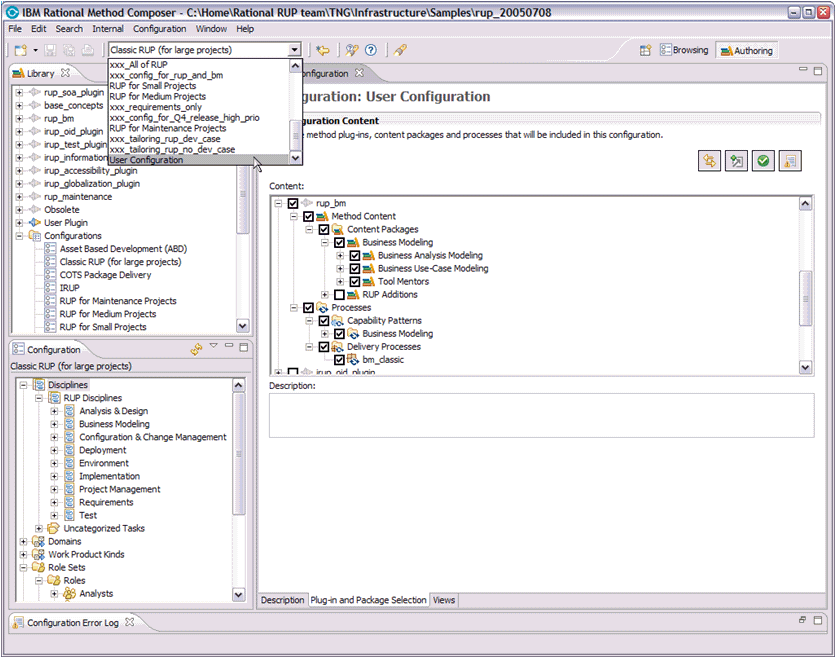Choose xxx_requirements_only in dropdown list

tap(199, 107)
